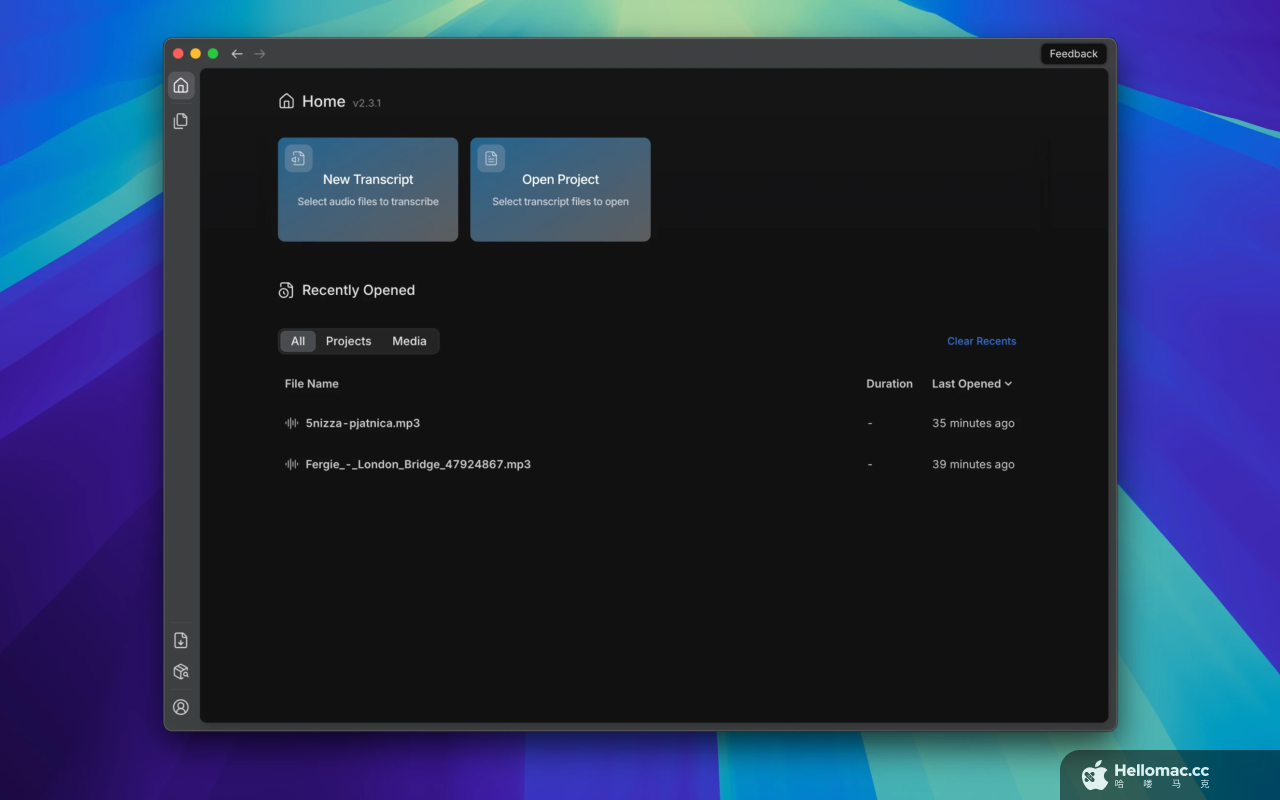Click the 39 minutes ago cell

click(973, 464)
